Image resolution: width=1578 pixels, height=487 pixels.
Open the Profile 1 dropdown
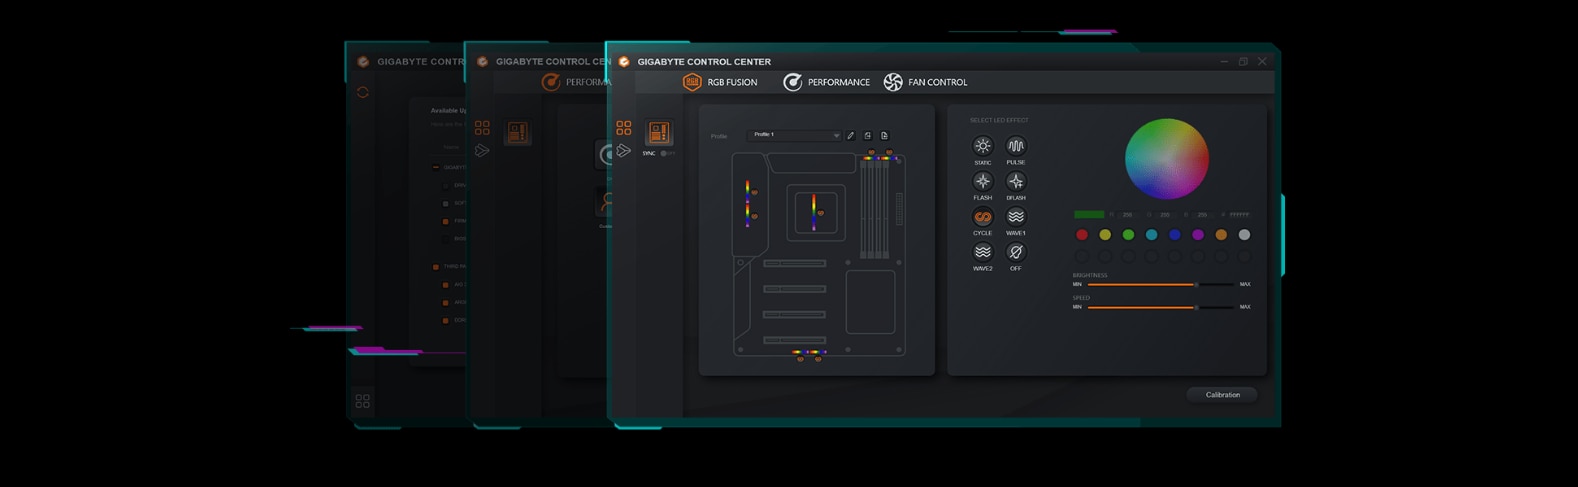[795, 135]
